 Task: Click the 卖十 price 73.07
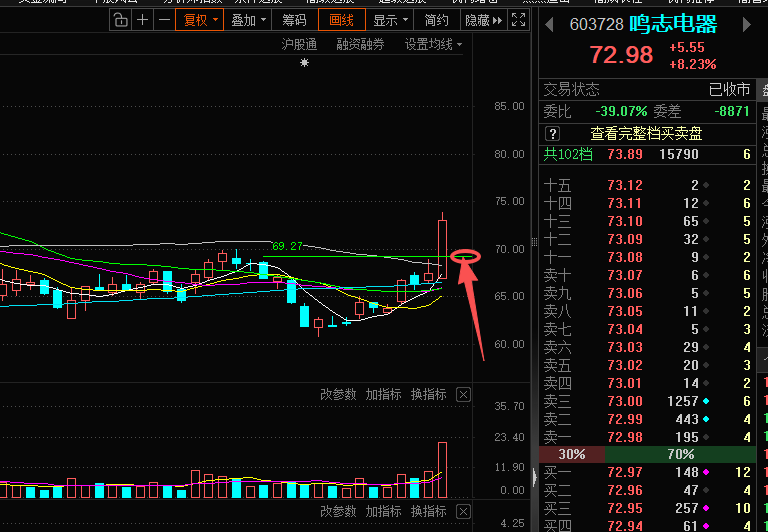pyautogui.click(x=624, y=275)
